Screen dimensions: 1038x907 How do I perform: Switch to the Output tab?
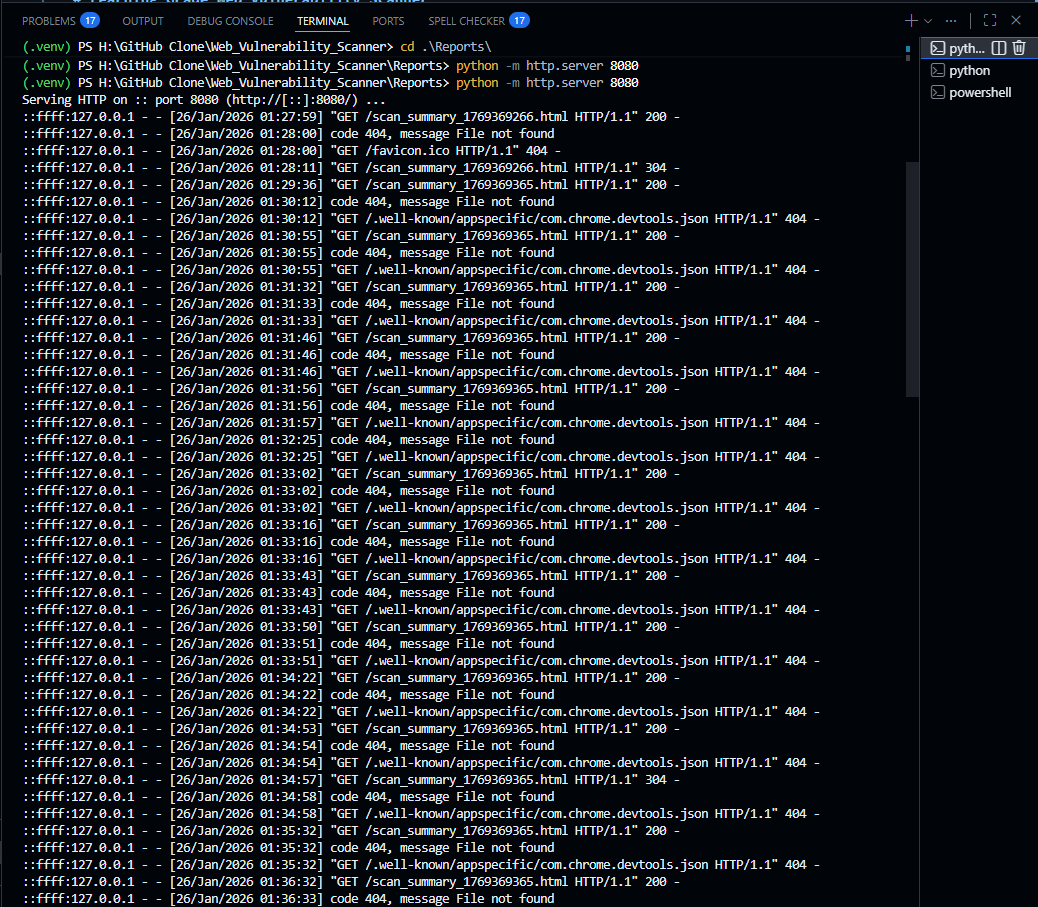coord(142,21)
